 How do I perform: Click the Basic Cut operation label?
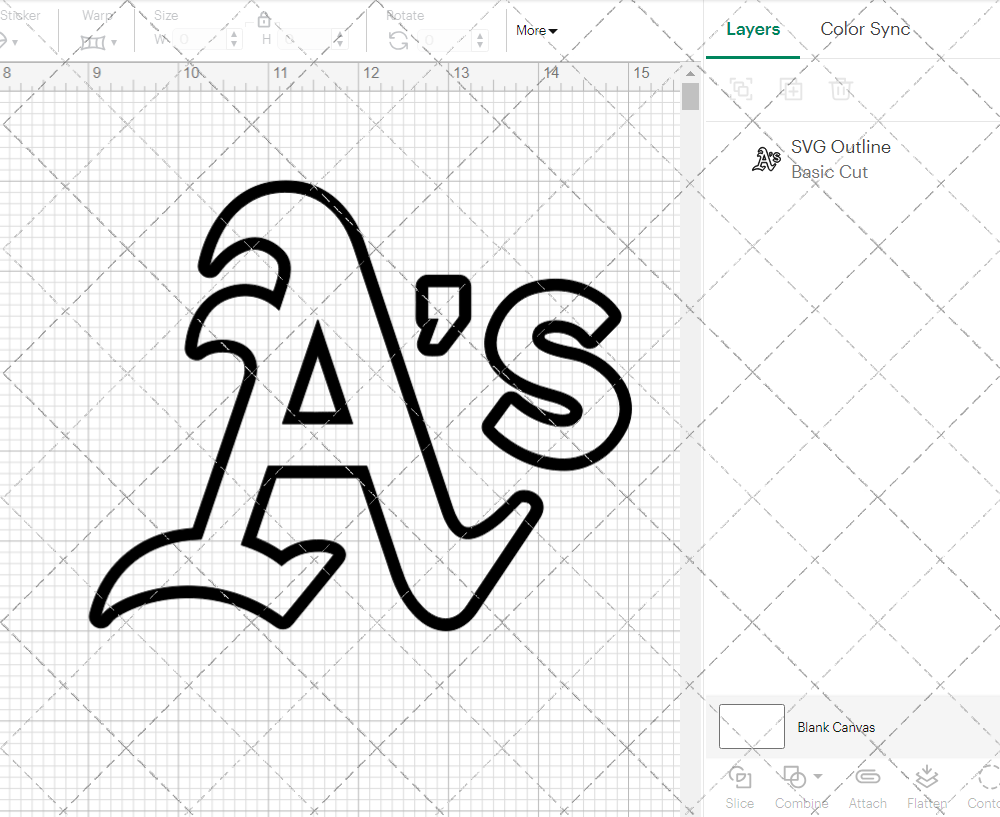829,172
